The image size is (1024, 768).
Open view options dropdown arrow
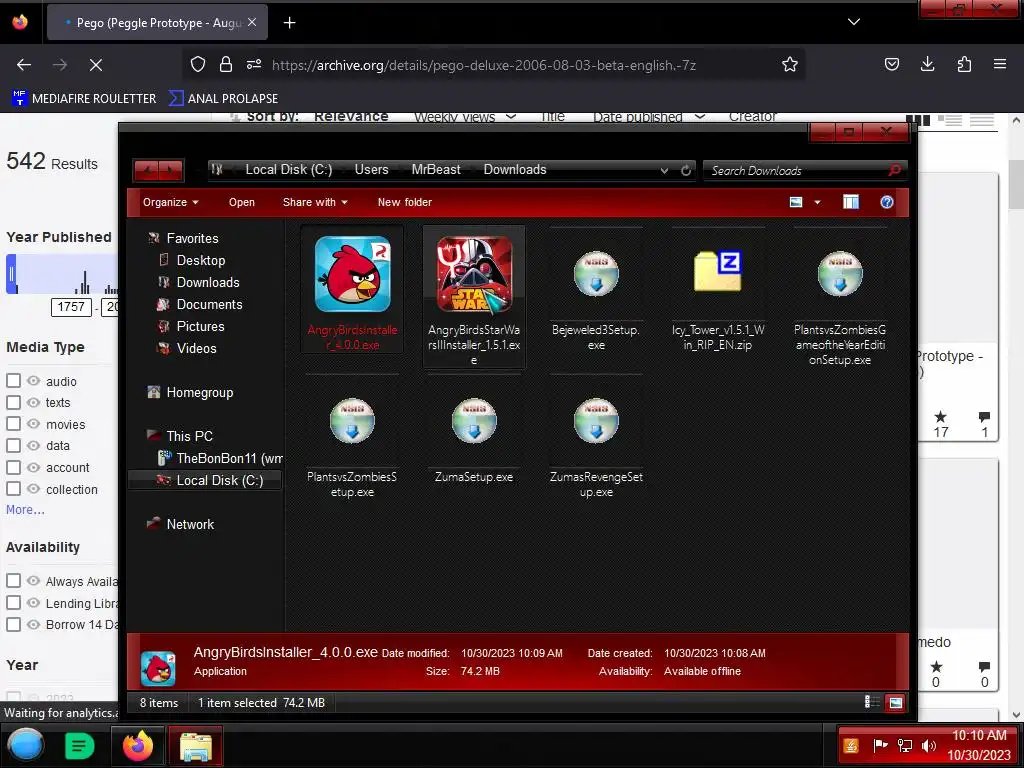coord(817,202)
